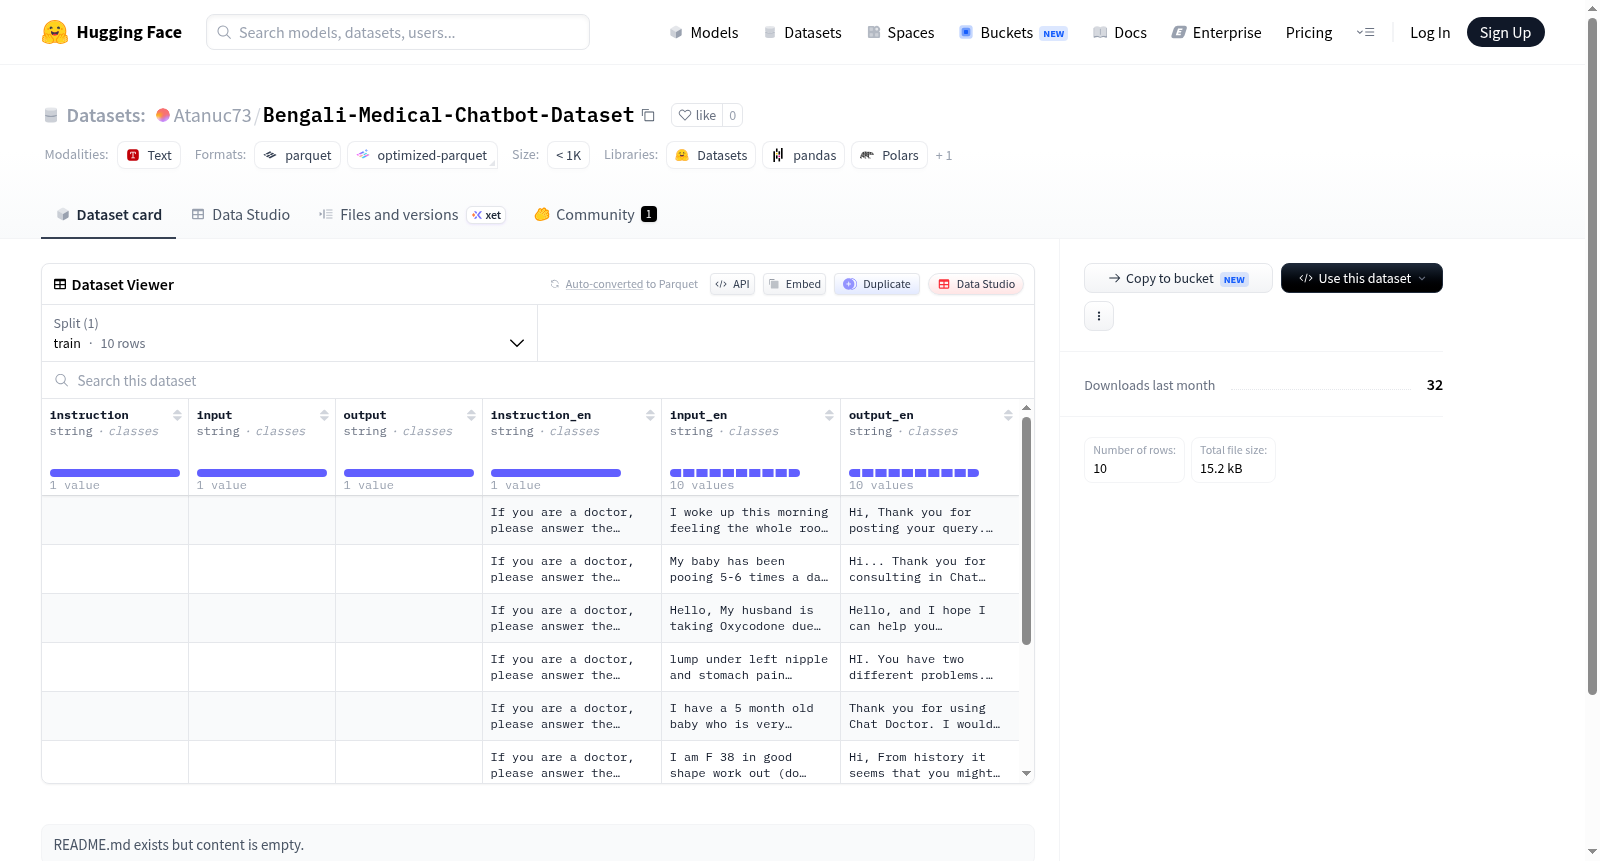Open the three-dot more options button
This screenshot has height=861, width=1600.
click(1099, 316)
